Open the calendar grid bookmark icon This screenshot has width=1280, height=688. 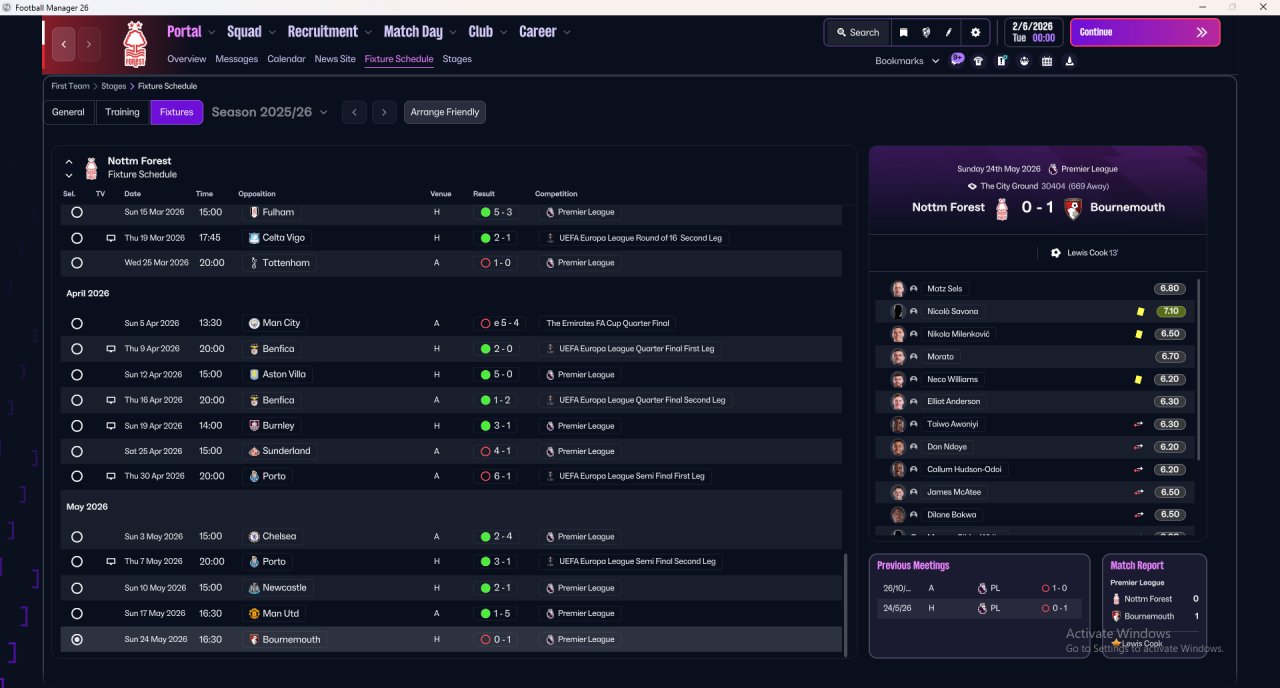(x=1047, y=61)
